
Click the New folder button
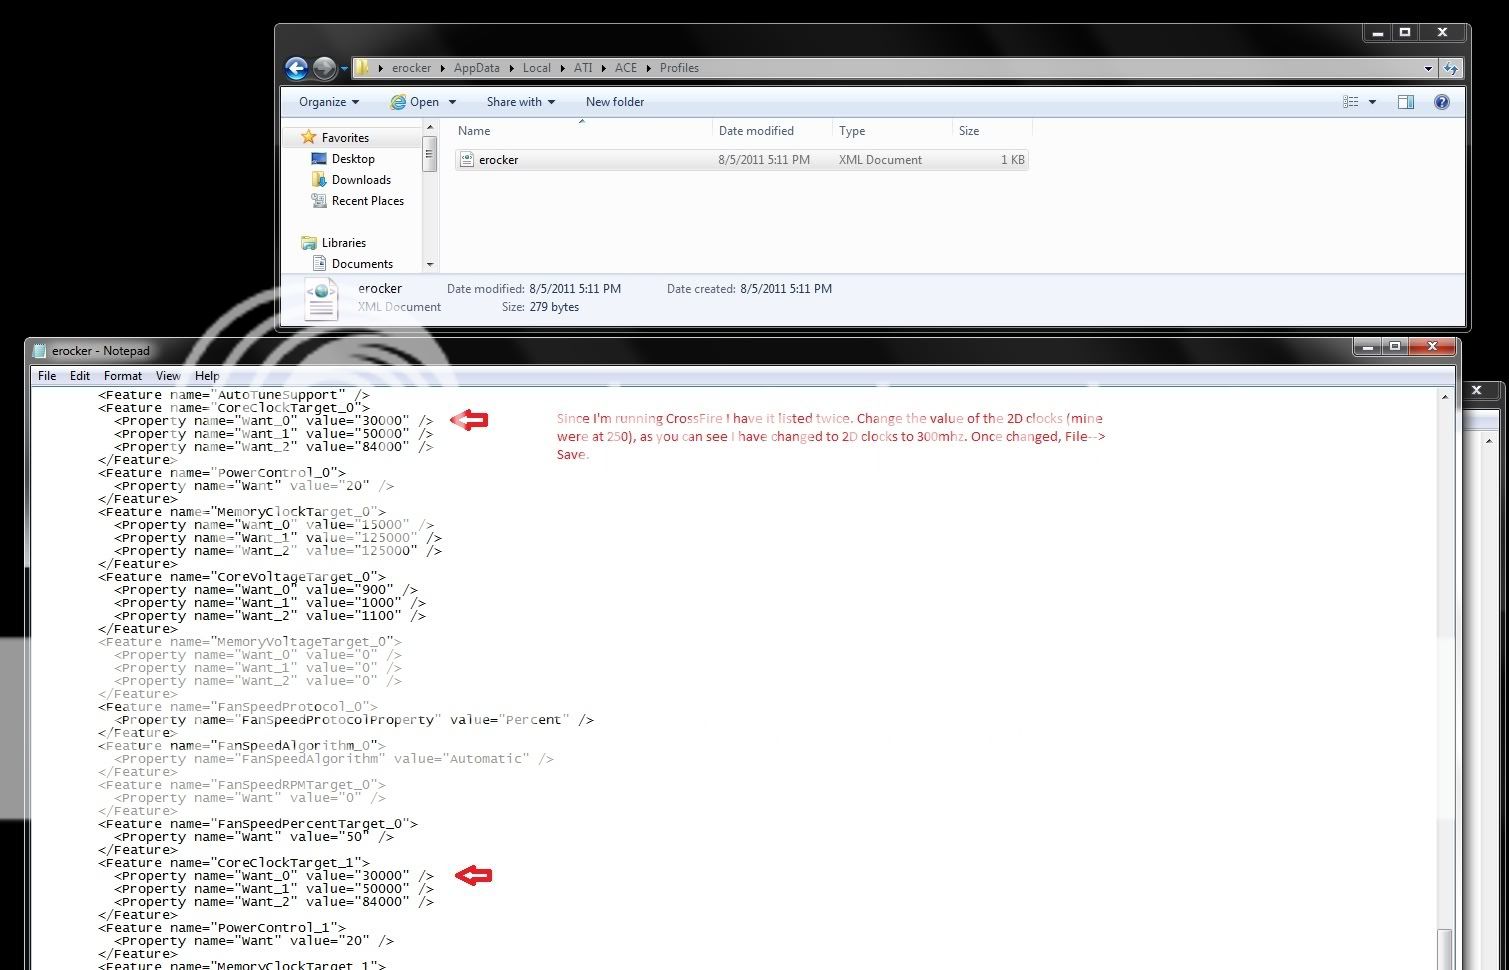pyautogui.click(x=615, y=102)
